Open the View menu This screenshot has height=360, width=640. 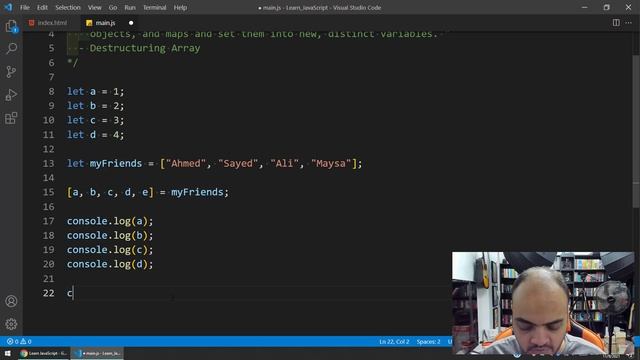coord(94,7)
